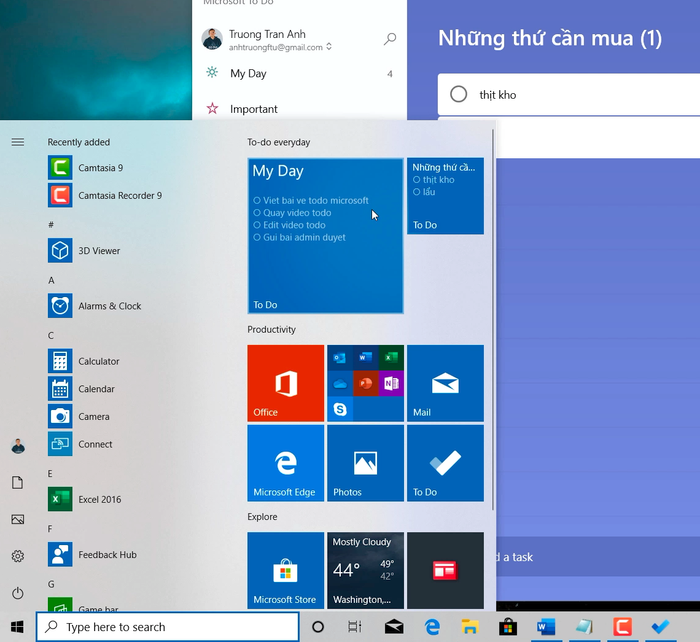Open File Explorer from taskbar
Screen dimensions: 700x642
(x=470, y=627)
